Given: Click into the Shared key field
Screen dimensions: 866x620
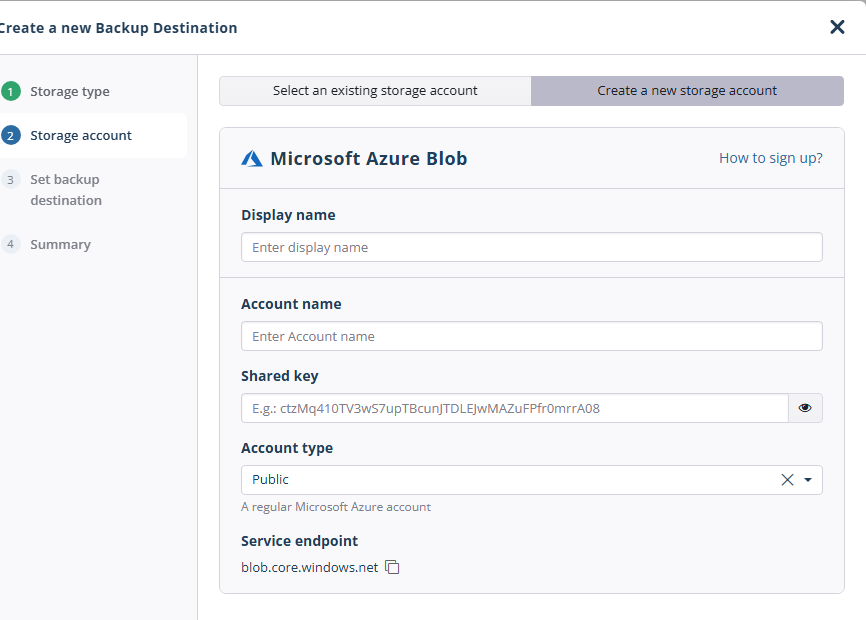Looking at the screenshot, I should 514,408.
